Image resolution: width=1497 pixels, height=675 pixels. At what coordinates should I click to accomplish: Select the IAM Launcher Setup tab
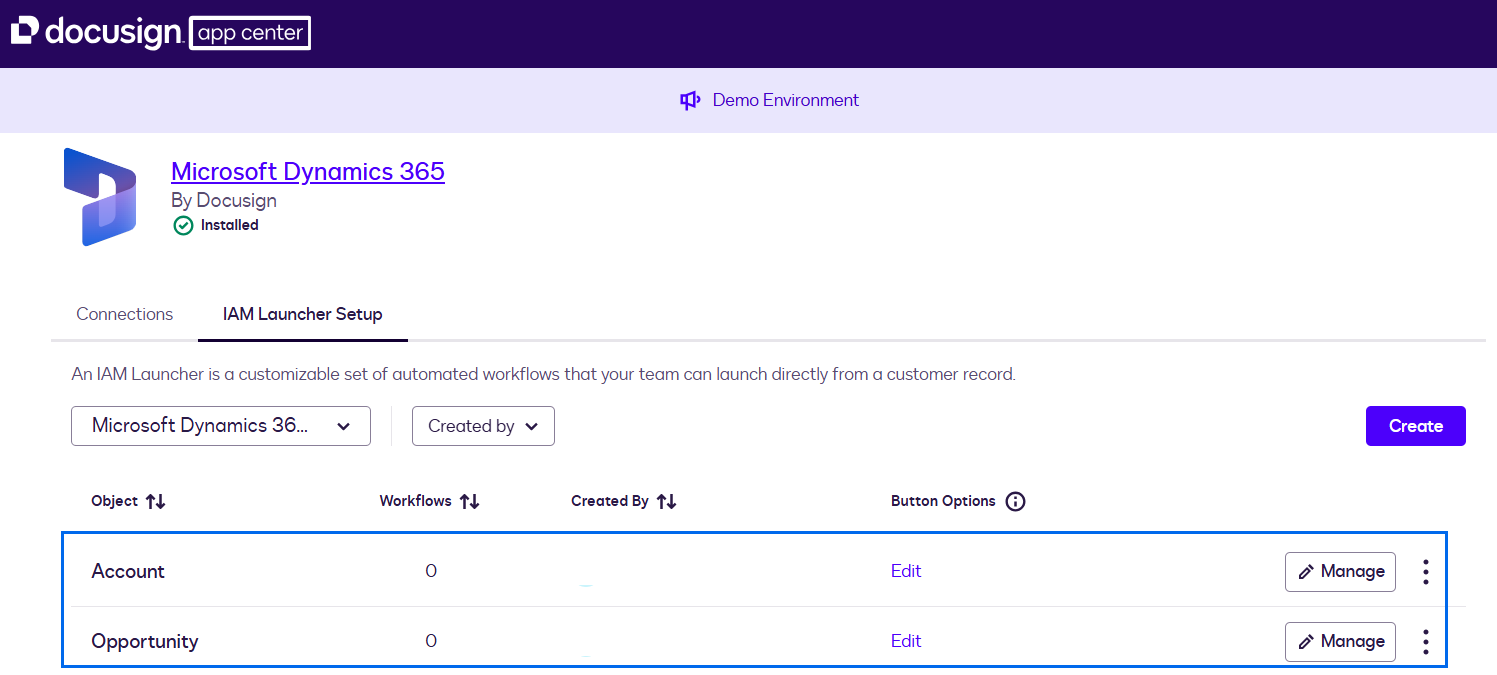[x=302, y=314]
